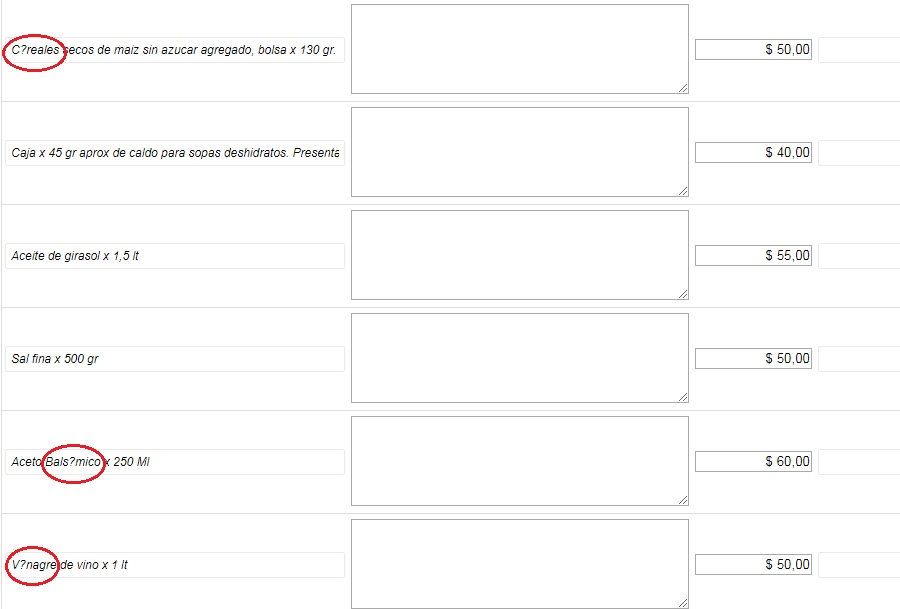Click the Aceite de girasol x 1,5 lt field
Viewport: 900px width, 609px height.
click(x=175, y=256)
